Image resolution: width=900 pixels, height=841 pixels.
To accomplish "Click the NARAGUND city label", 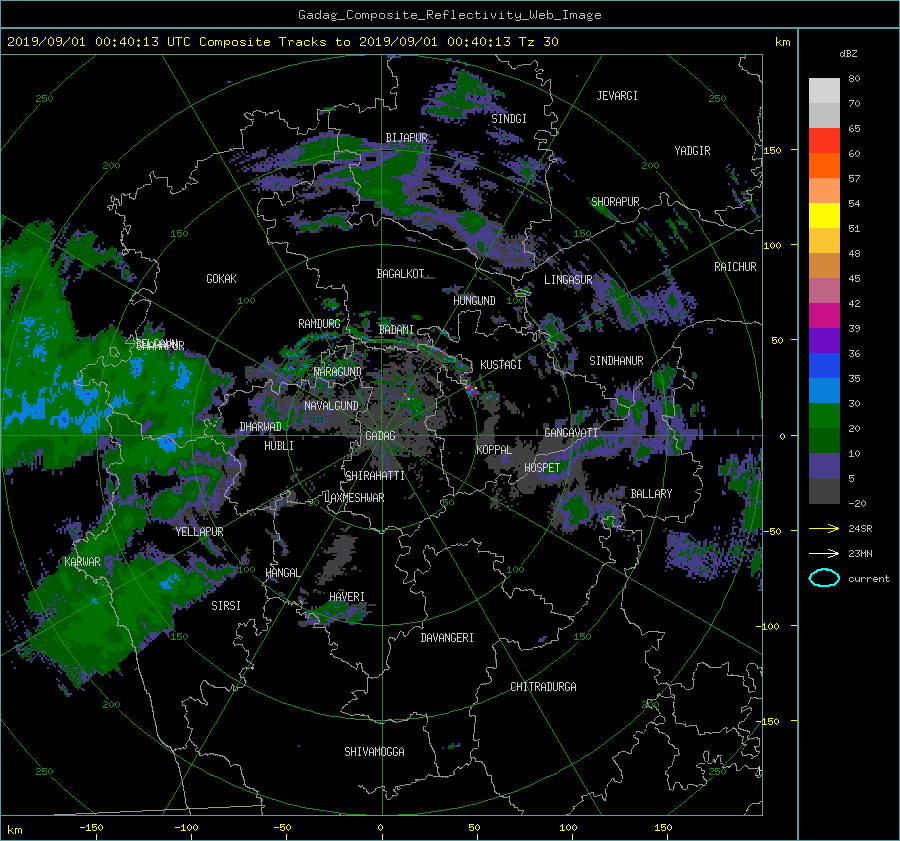I will (x=338, y=371).
